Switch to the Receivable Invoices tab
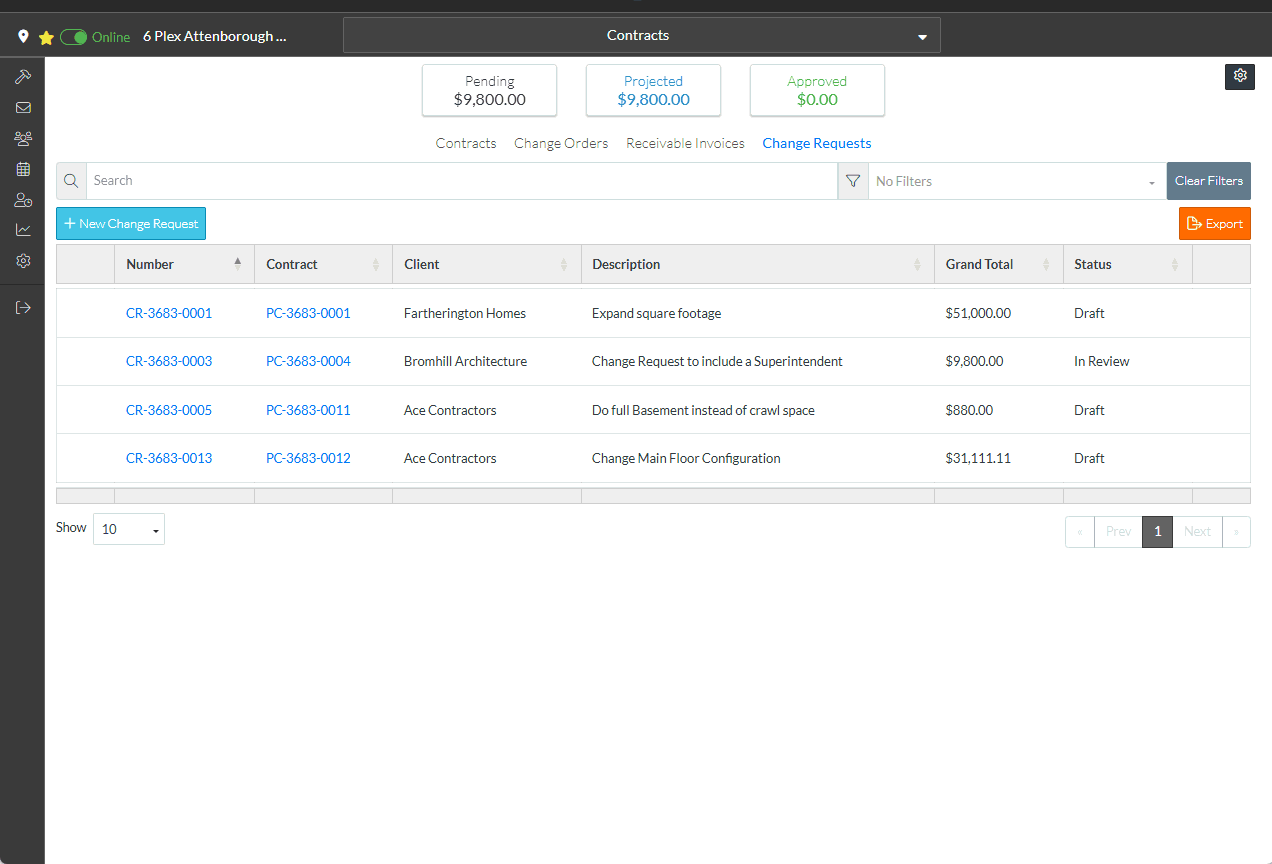 (x=685, y=143)
